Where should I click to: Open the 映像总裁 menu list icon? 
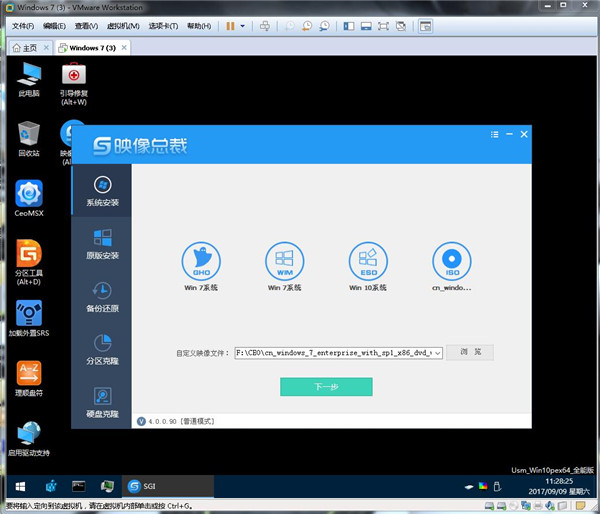(x=494, y=134)
